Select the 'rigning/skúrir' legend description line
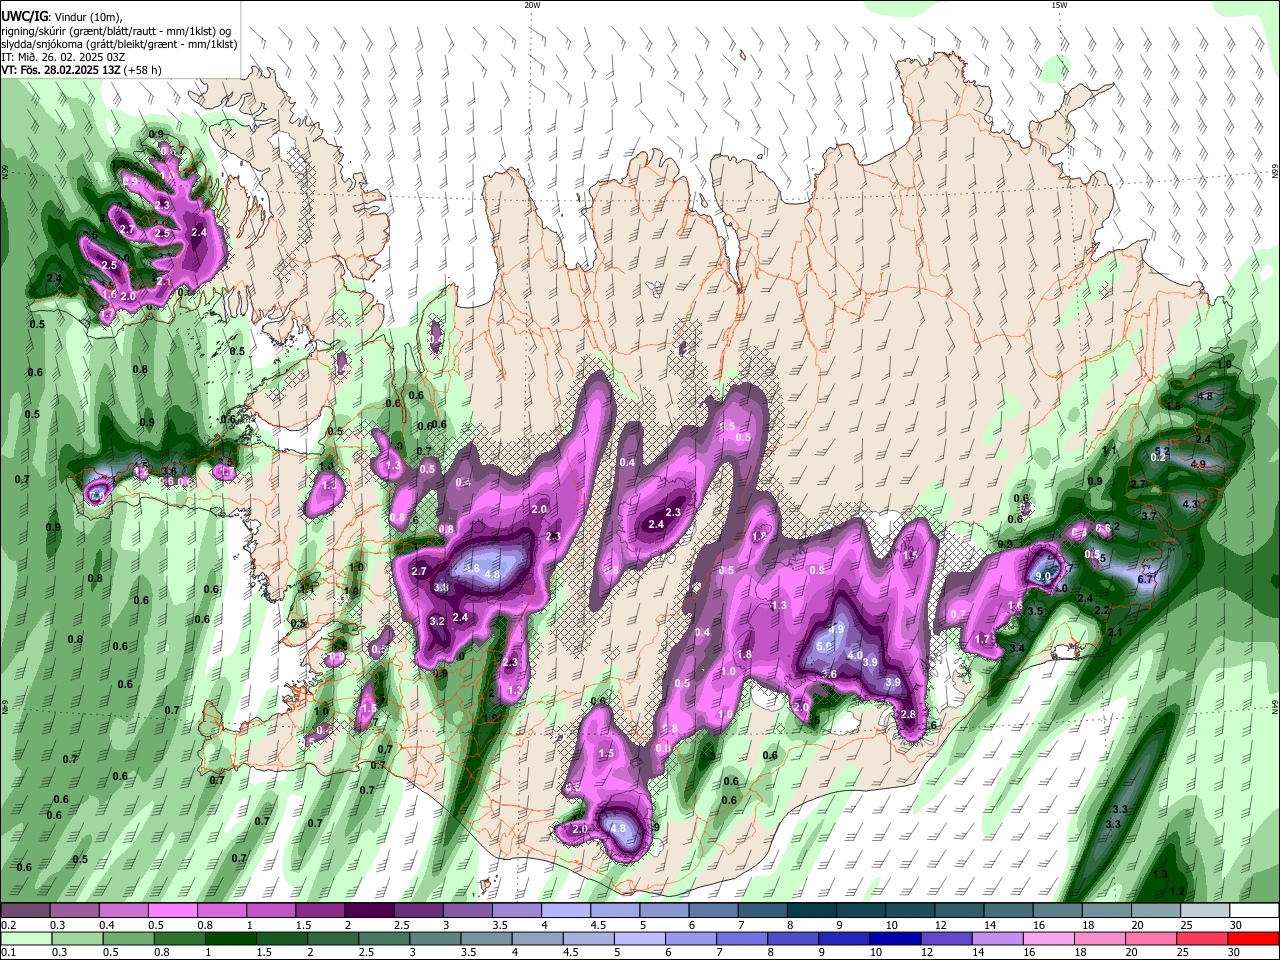Viewport: 1280px width, 960px height. 115,31
